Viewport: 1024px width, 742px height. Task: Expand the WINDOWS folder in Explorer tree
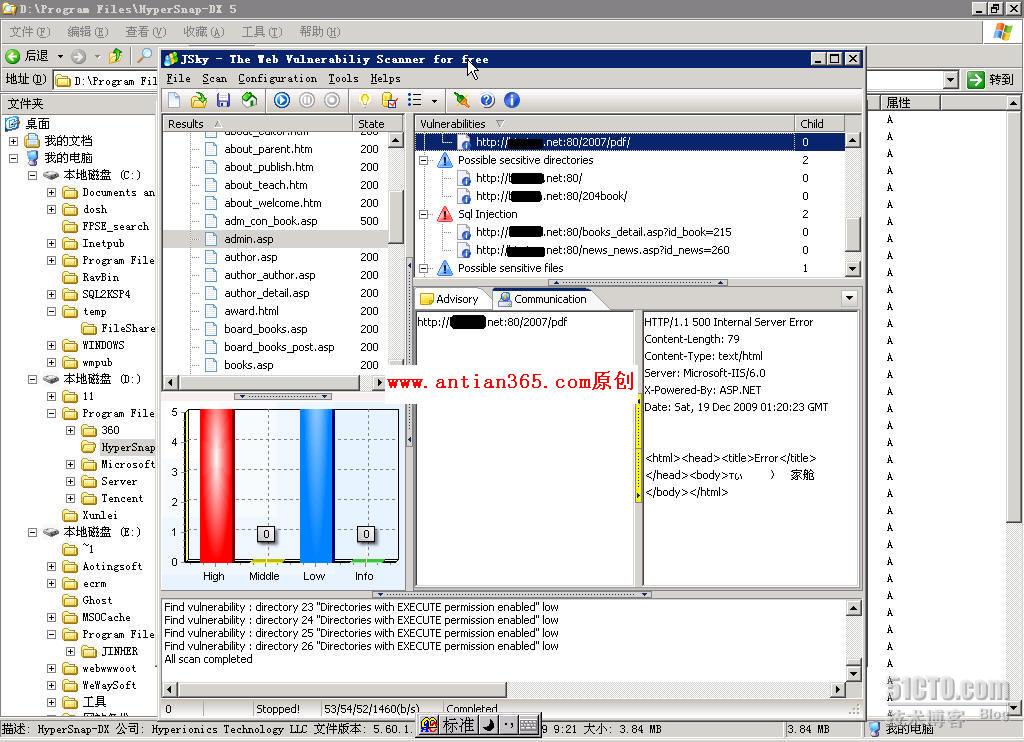coord(51,345)
